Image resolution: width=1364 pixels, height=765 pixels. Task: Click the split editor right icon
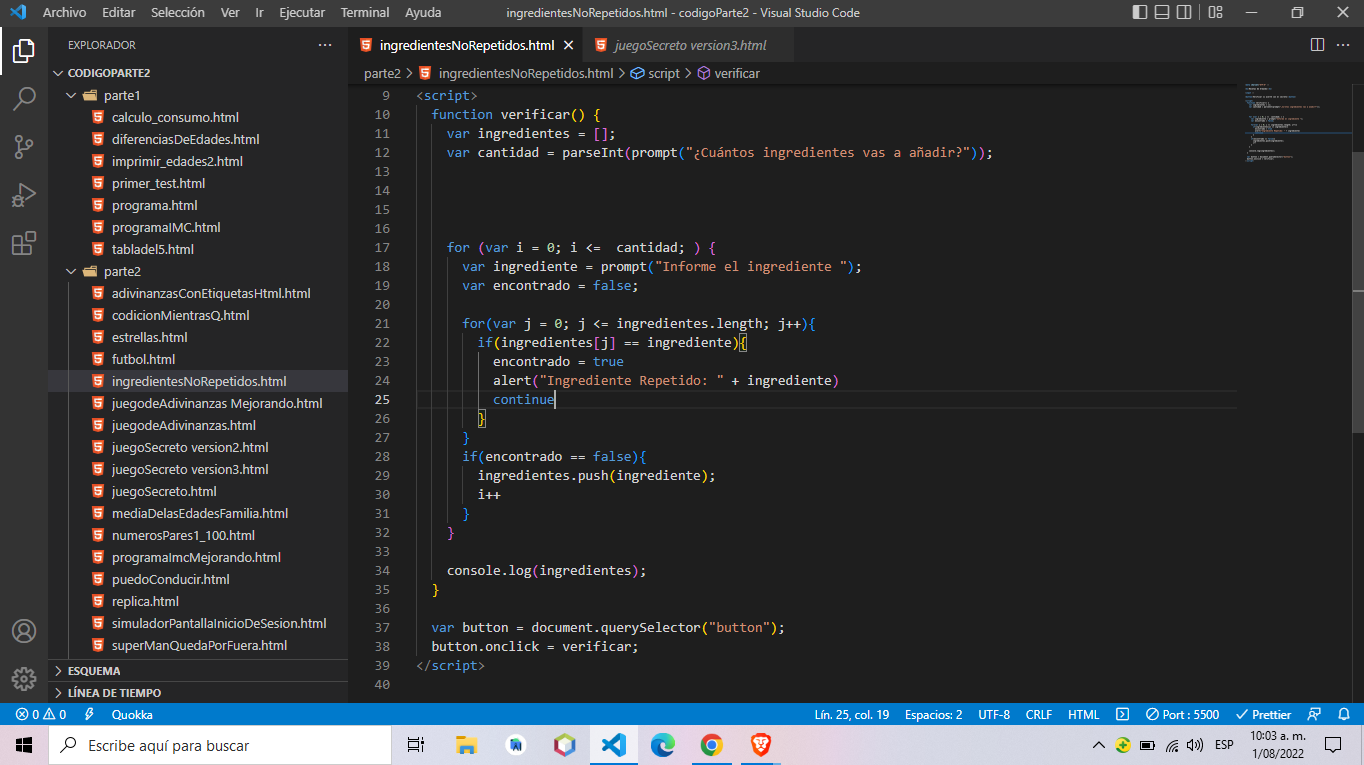click(x=1318, y=45)
